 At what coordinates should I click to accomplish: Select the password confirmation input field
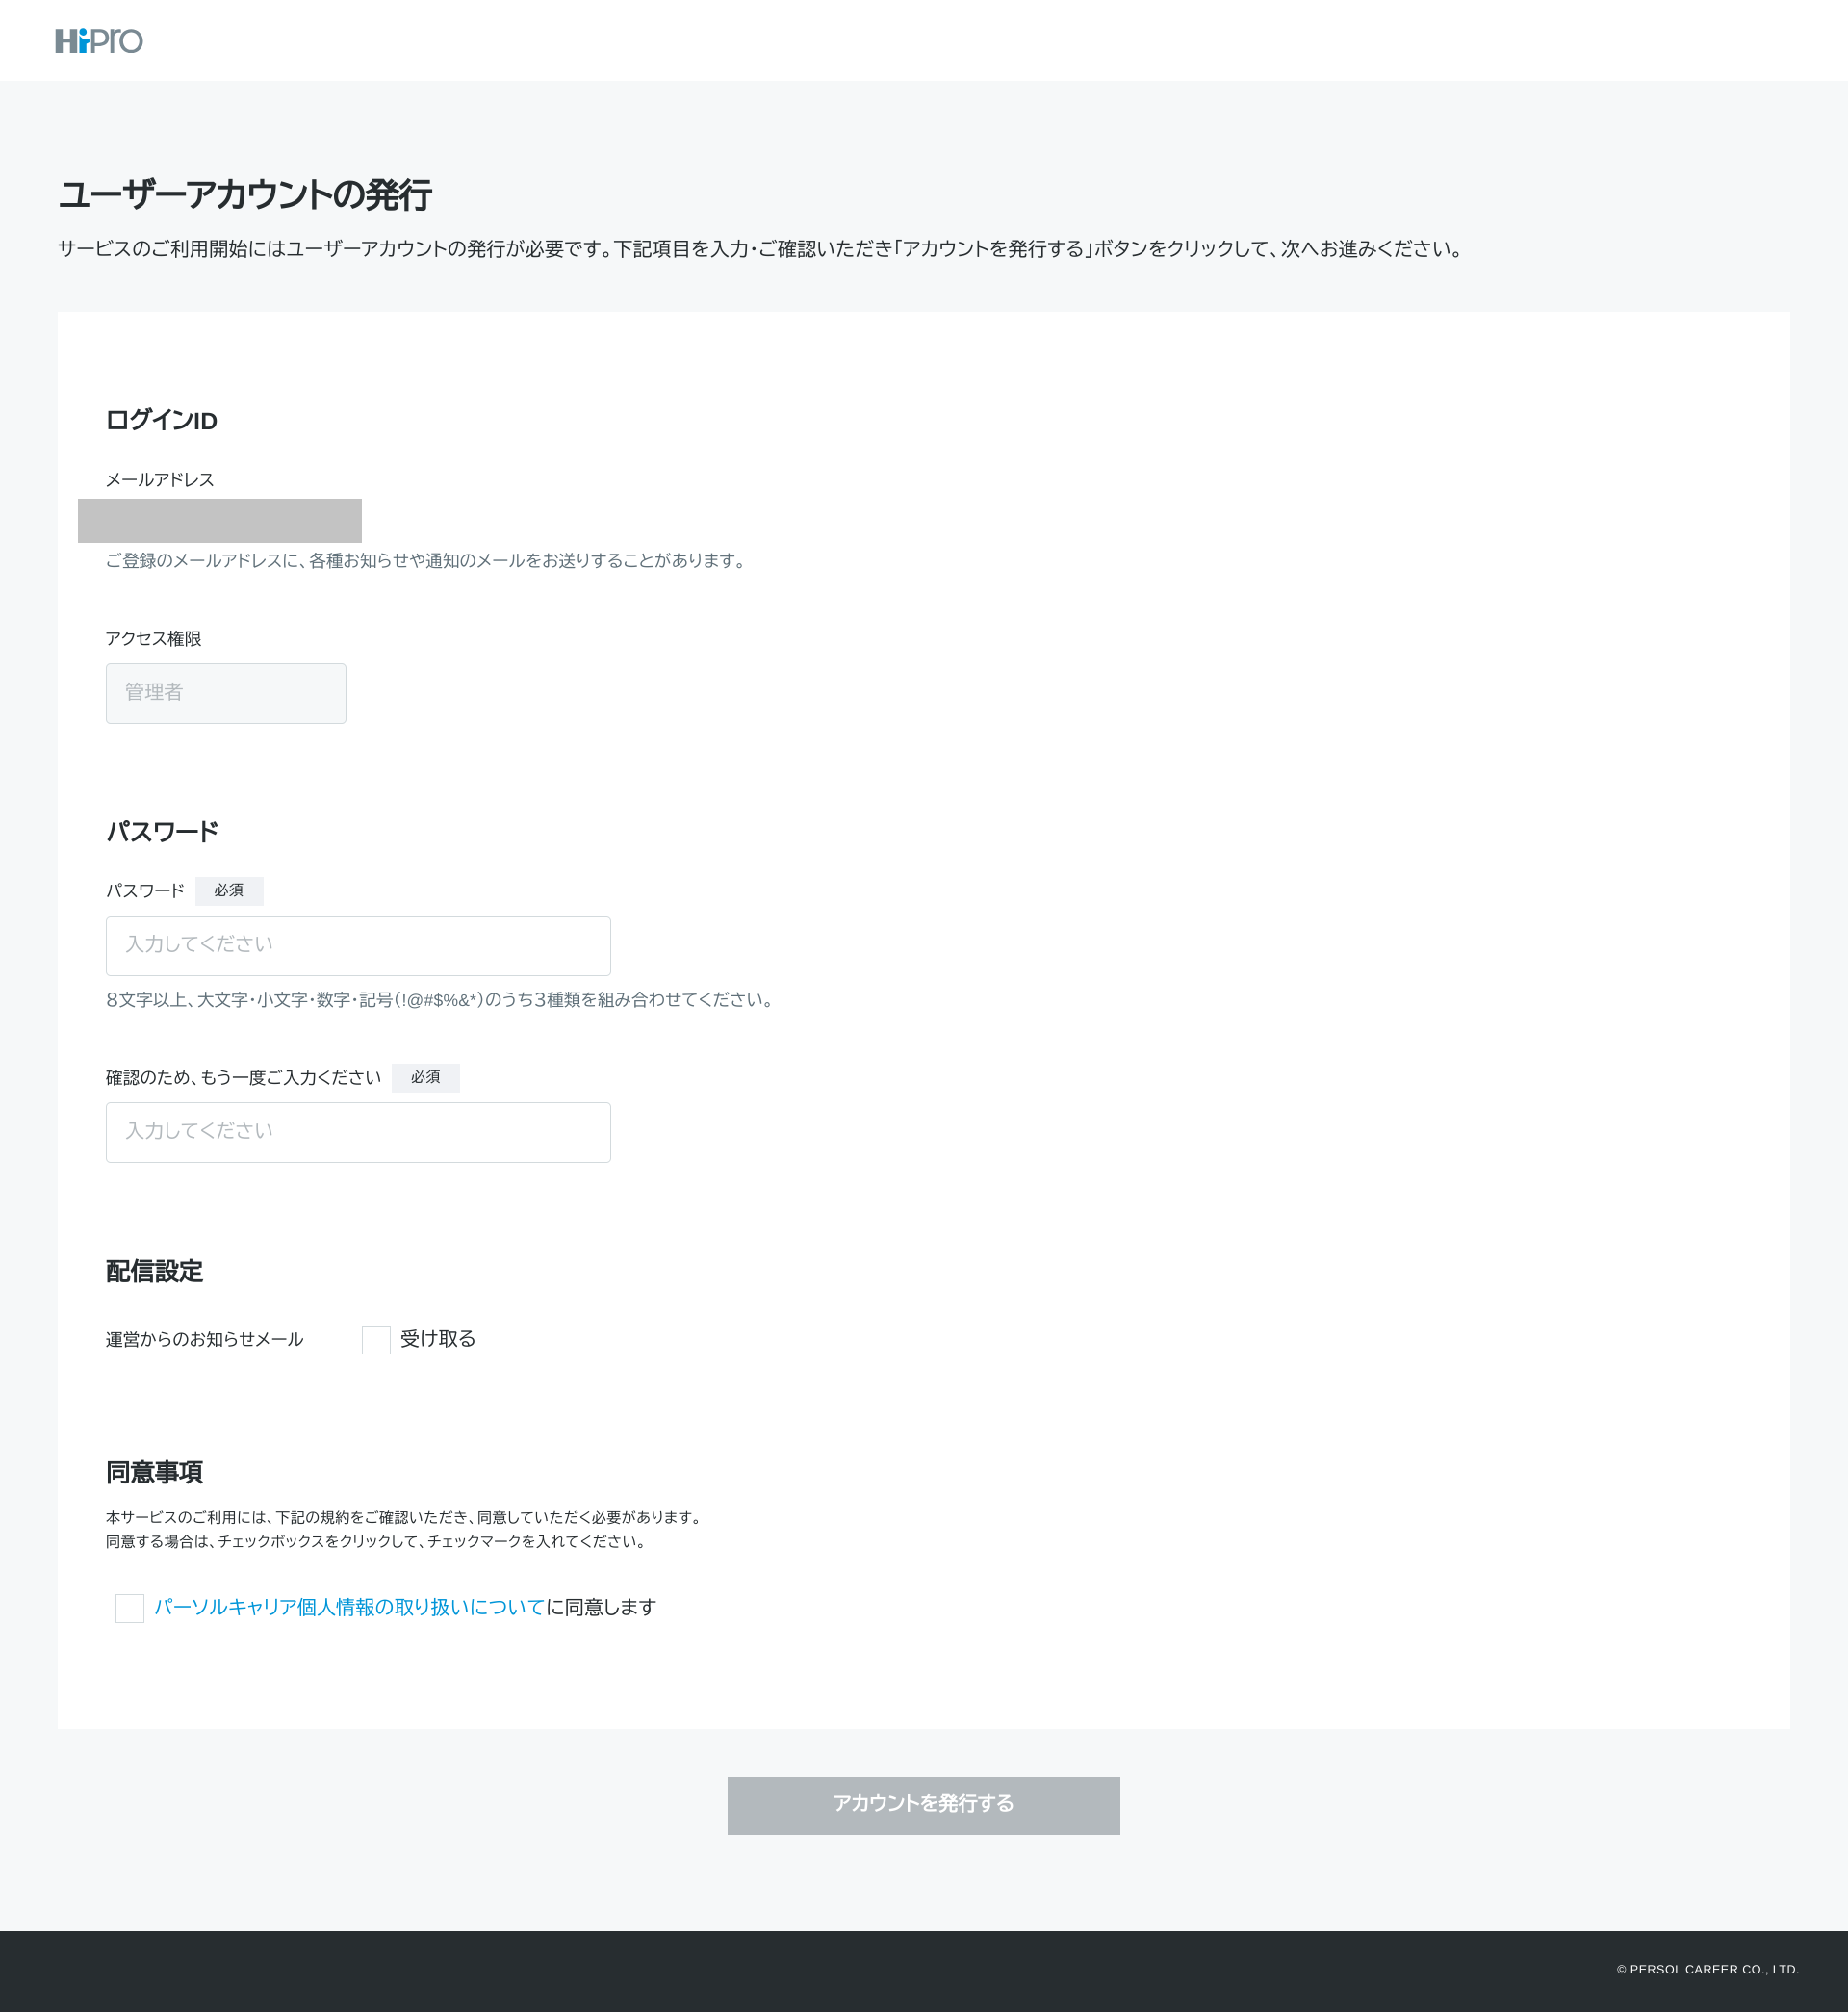point(357,1131)
